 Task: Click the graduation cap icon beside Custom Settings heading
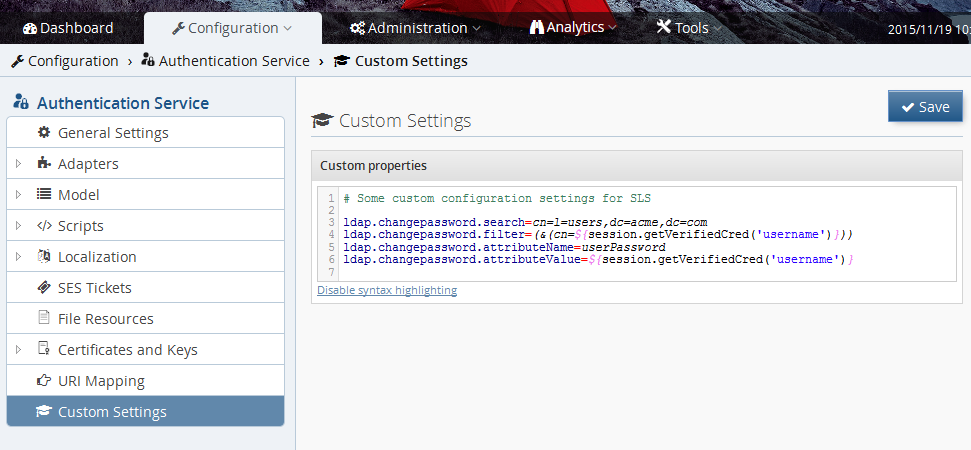(x=322, y=120)
